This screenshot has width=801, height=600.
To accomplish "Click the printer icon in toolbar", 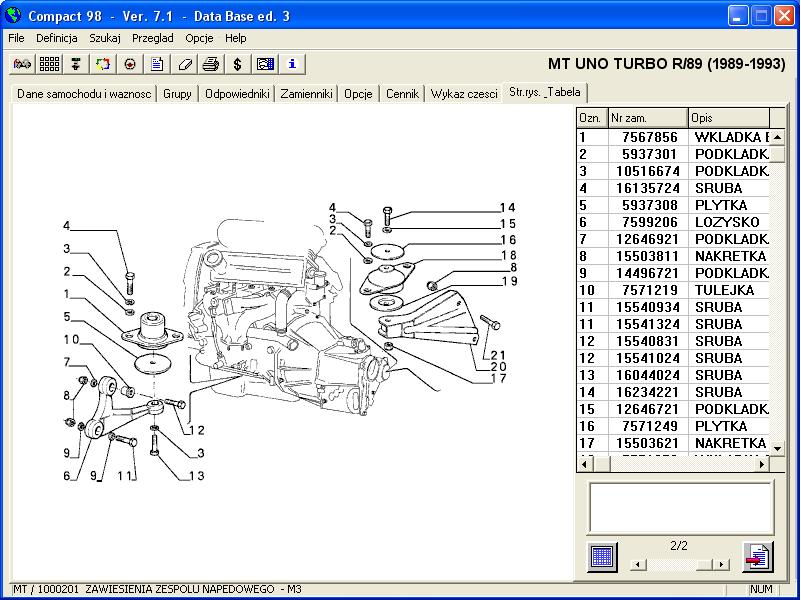I will click(x=211, y=64).
